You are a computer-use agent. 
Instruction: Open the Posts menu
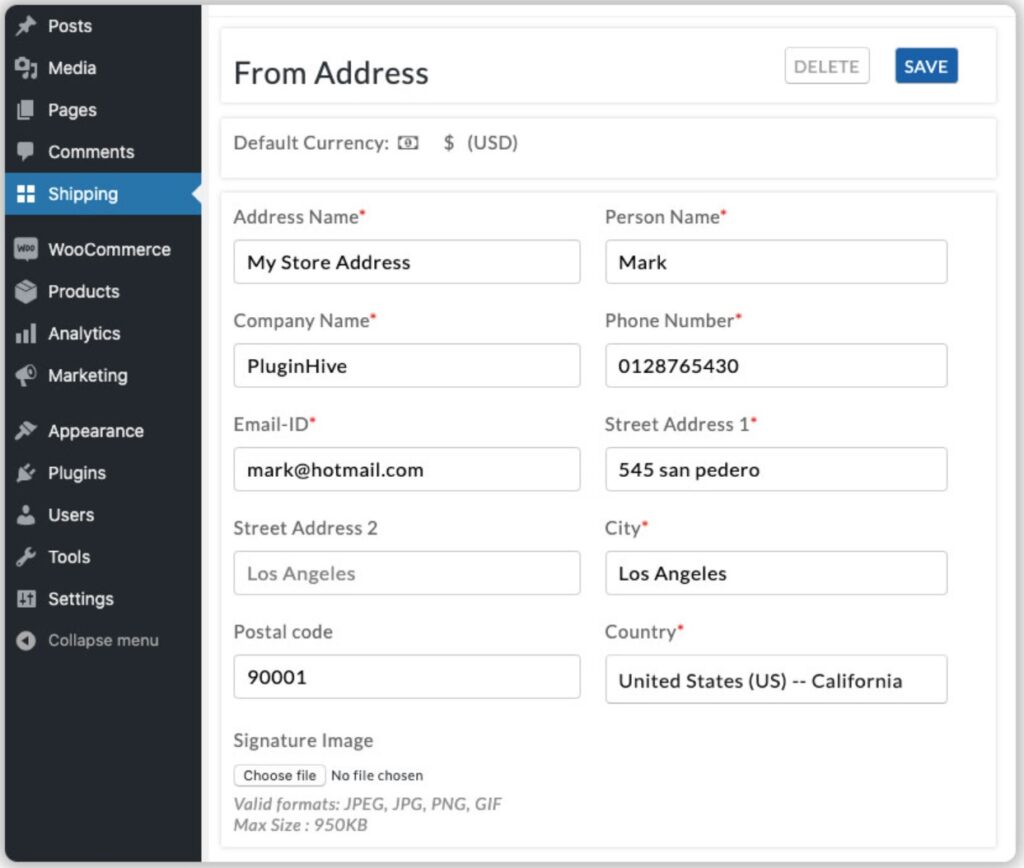click(103, 26)
